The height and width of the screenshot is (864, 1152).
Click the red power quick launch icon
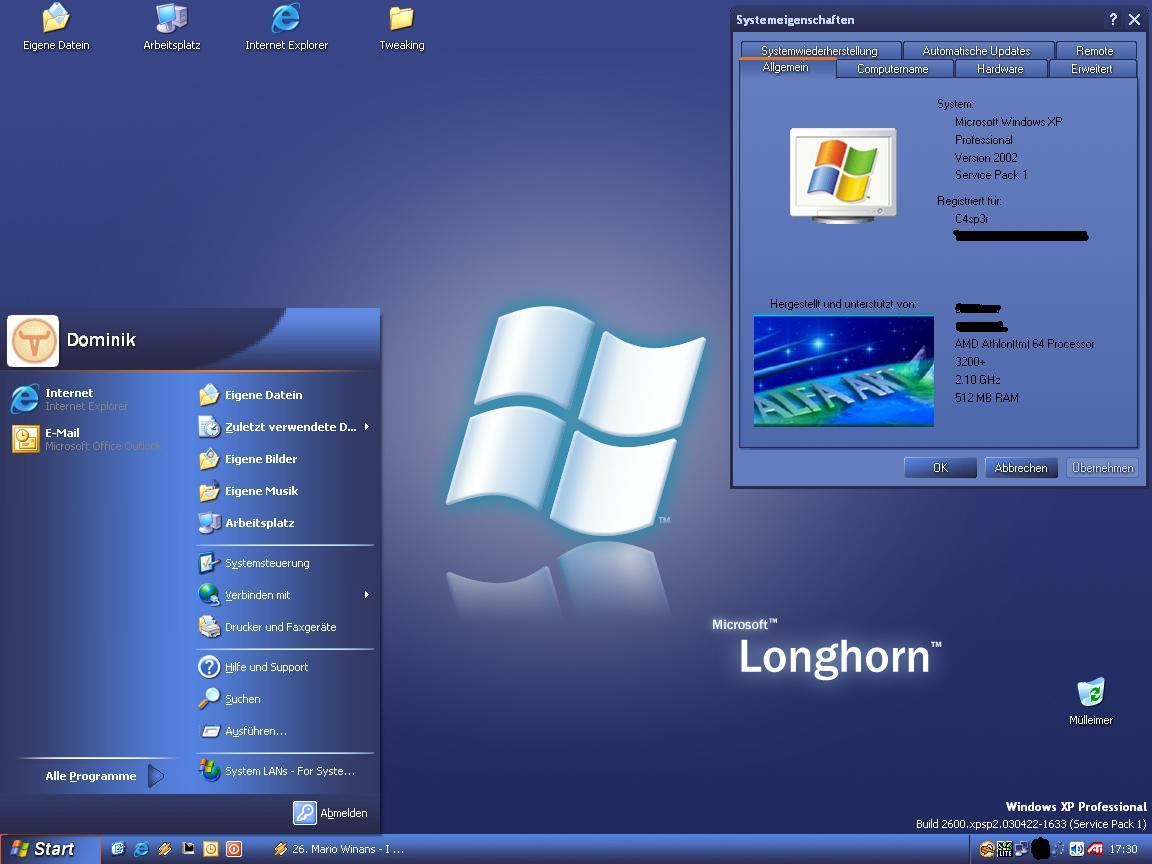click(234, 849)
